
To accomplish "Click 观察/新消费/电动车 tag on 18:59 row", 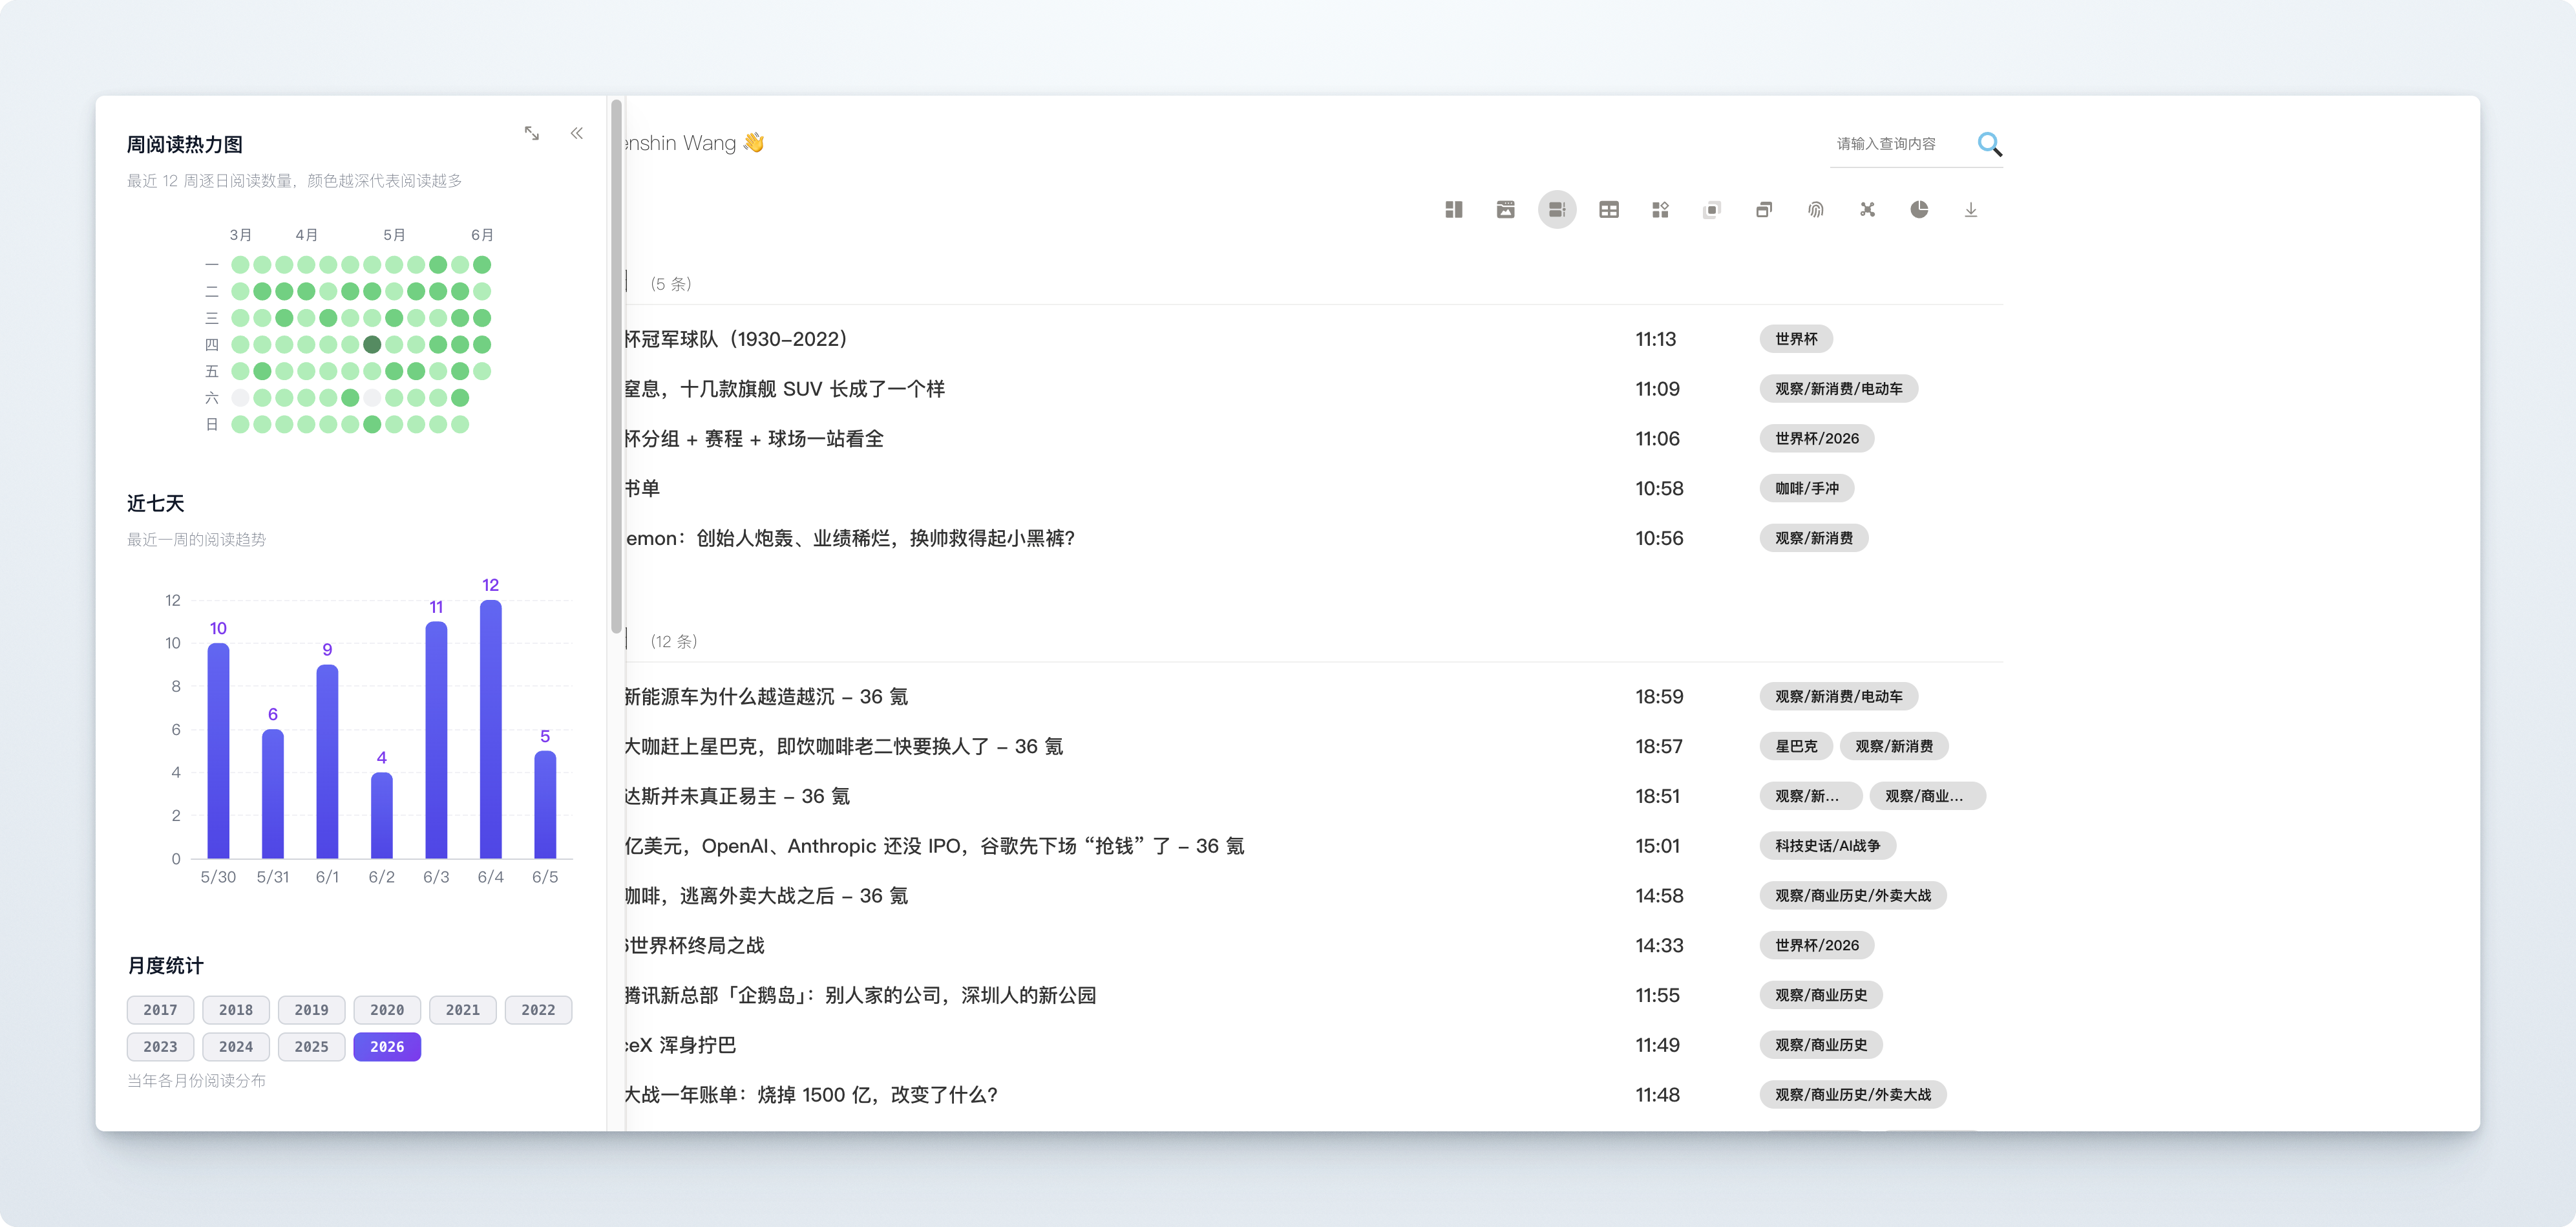I will pyautogui.click(x=1838, y=697).
